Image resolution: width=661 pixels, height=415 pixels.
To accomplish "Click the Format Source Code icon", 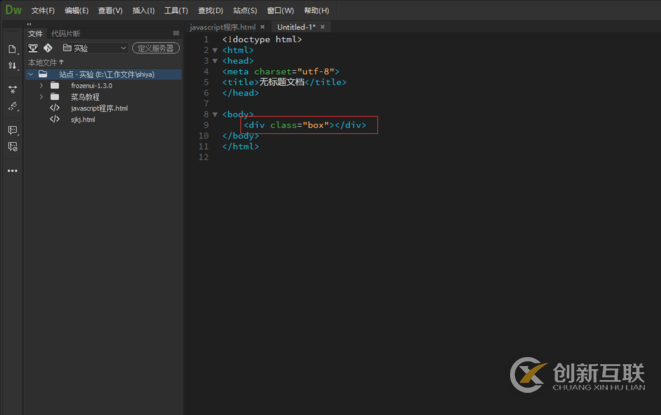I will (12, 105).
